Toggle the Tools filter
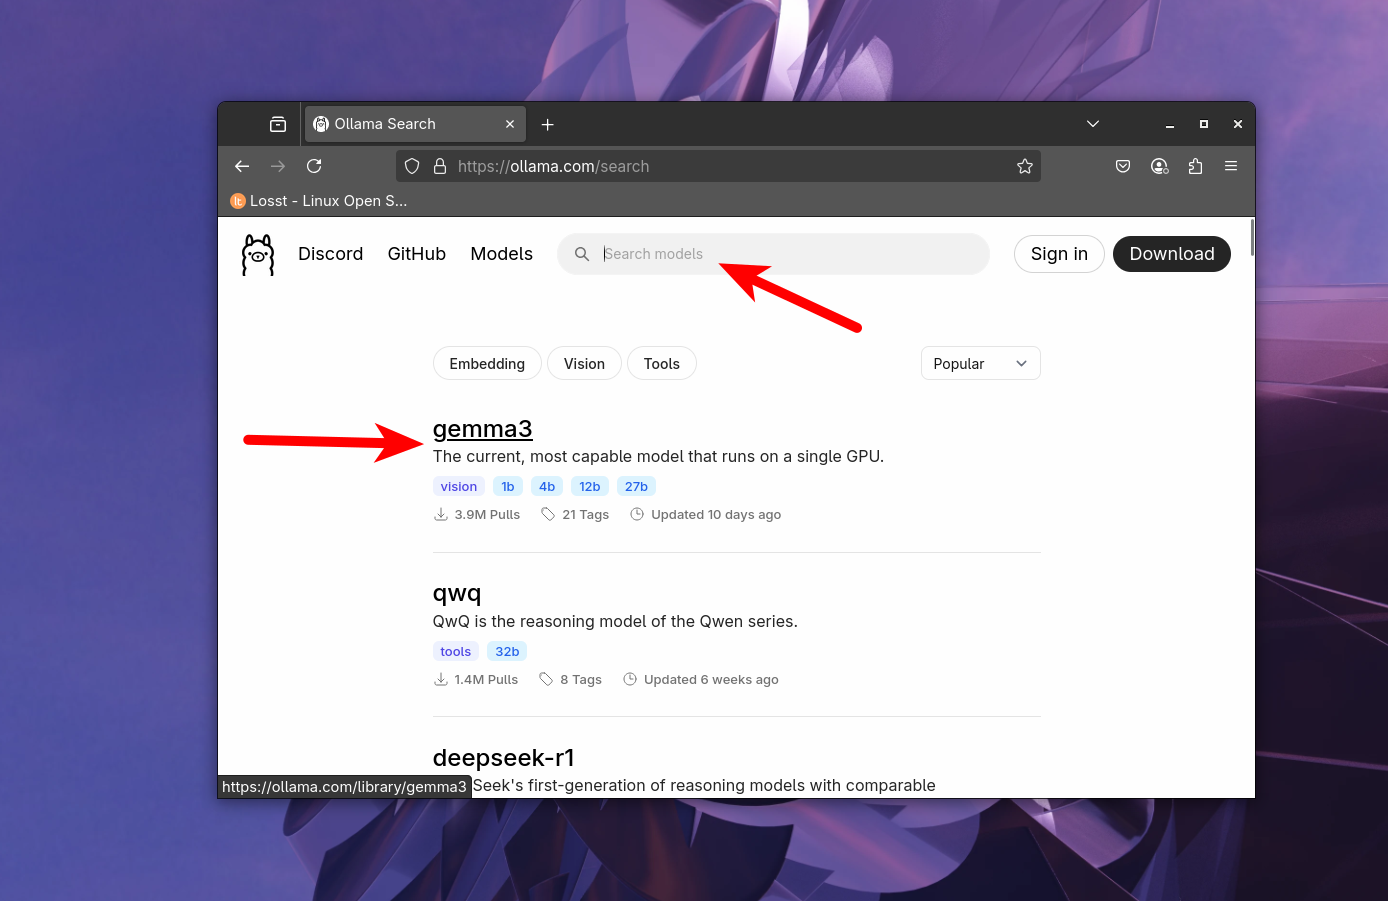This screenshot has width=1388, height=901. (x=661, y=364)
